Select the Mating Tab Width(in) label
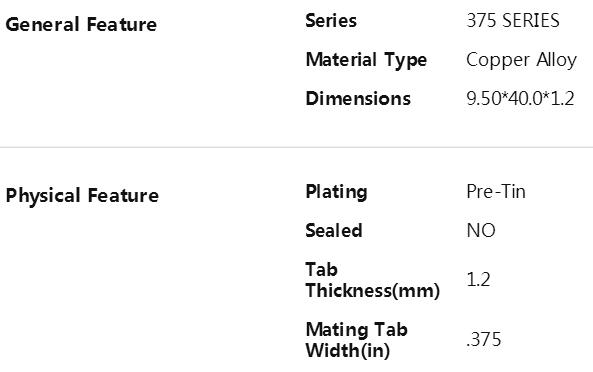The image size is (593, 372). click(x=356, y=340)
